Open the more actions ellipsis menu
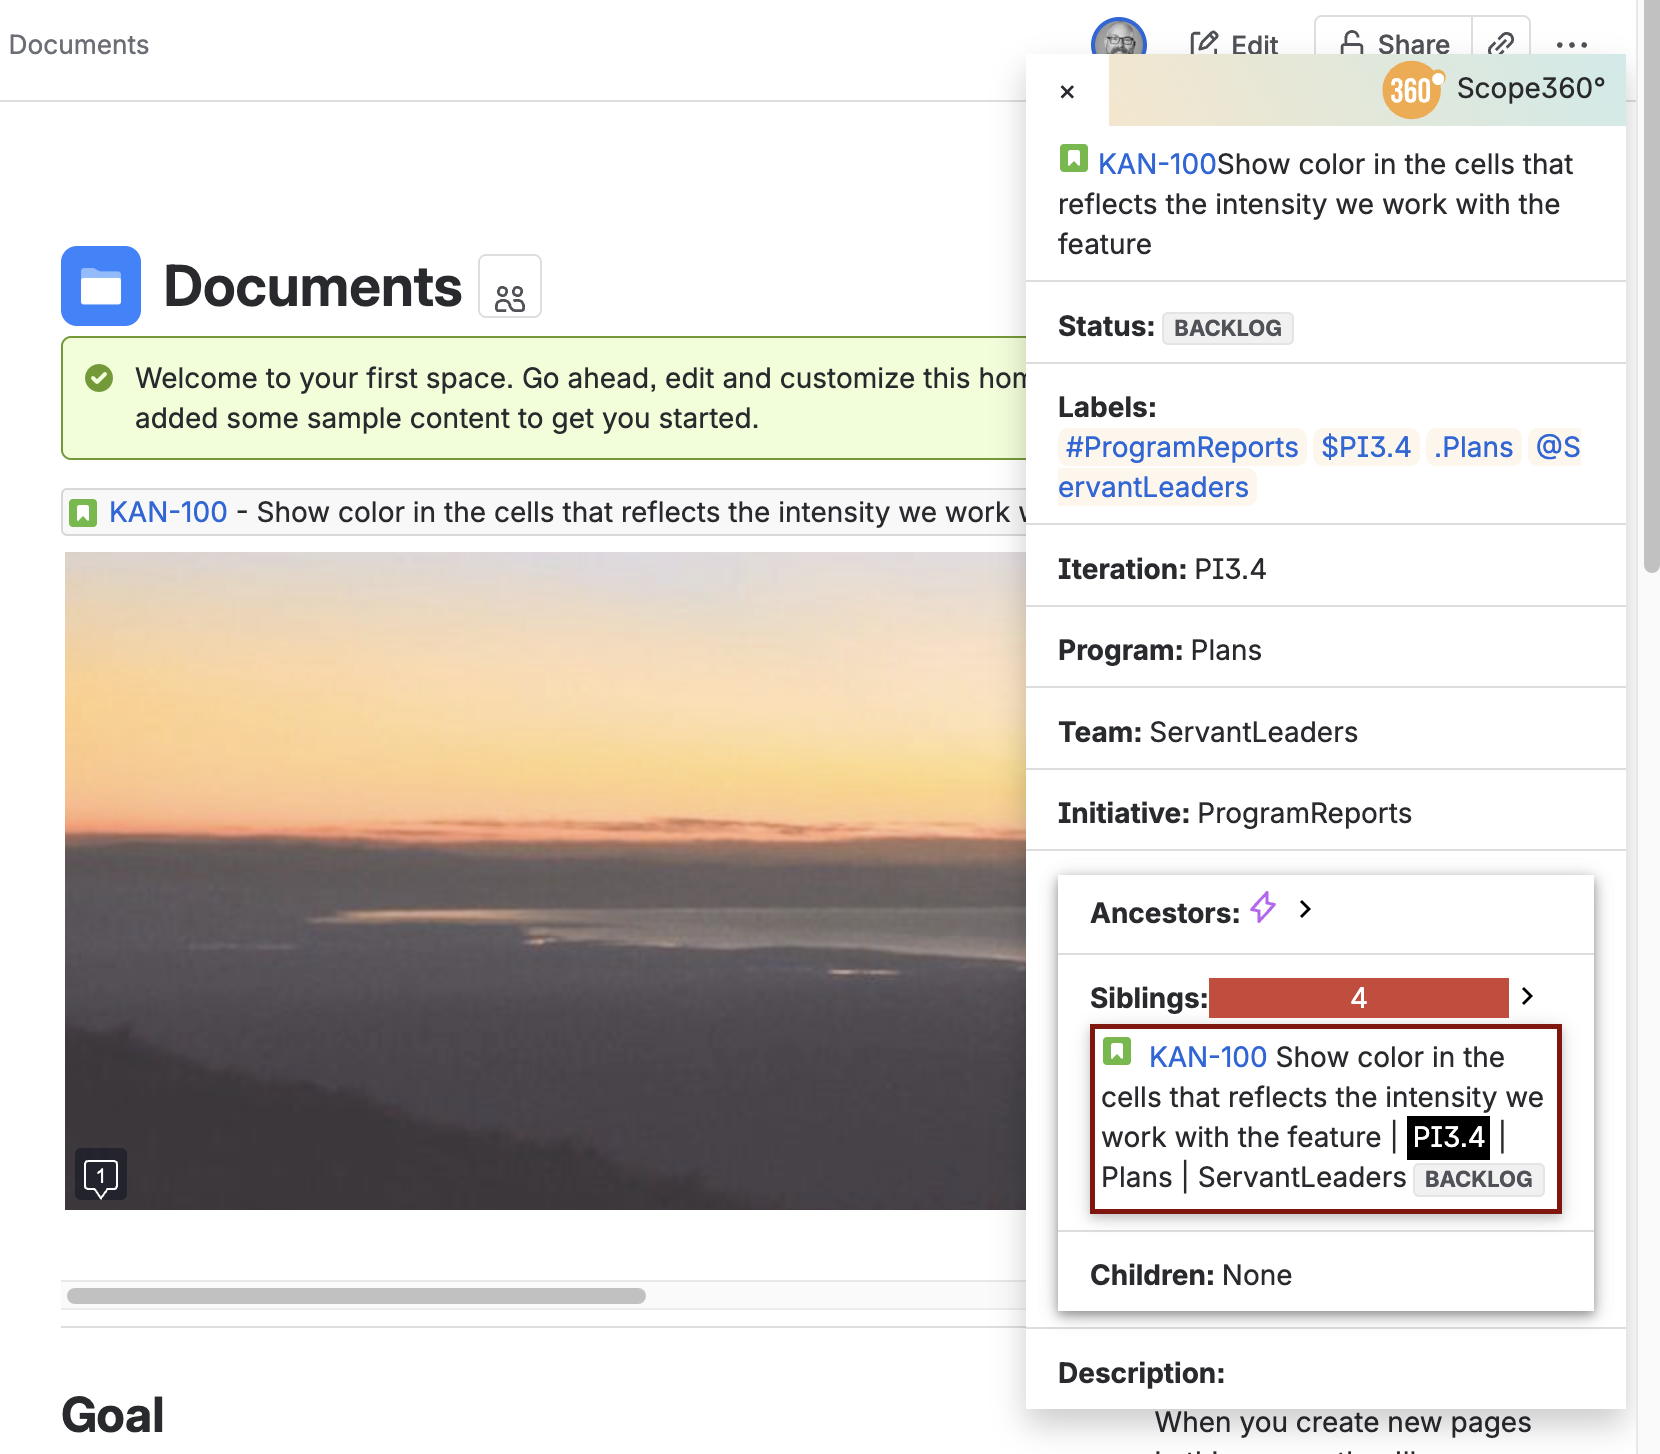This screenshot has height=1454, width=1660. (x=1571, y=44)
